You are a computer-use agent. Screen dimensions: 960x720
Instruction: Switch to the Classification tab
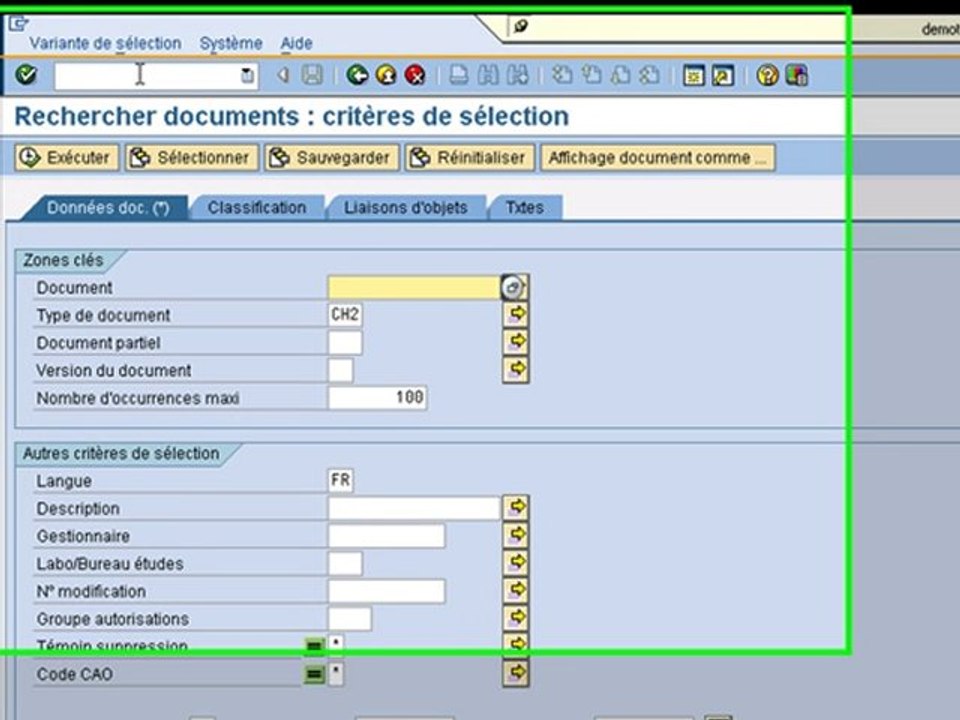pos(257,208)
